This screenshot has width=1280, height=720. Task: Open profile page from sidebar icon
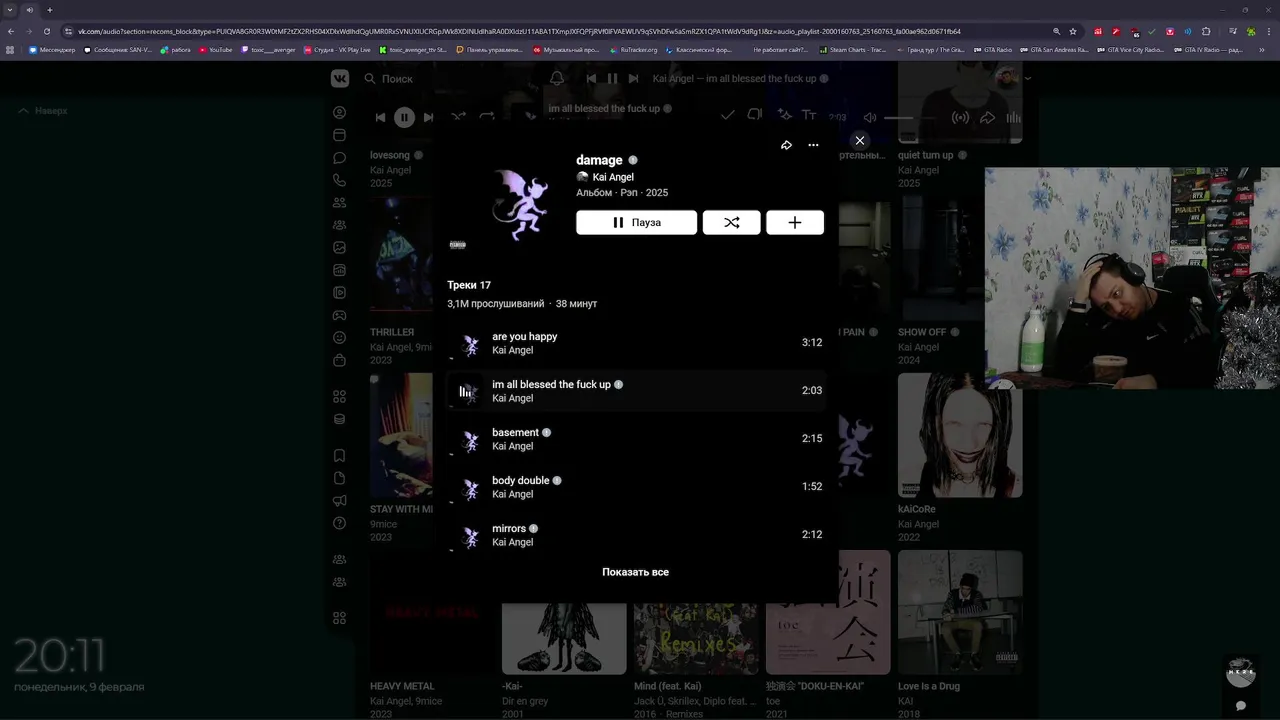click(340, 113)
